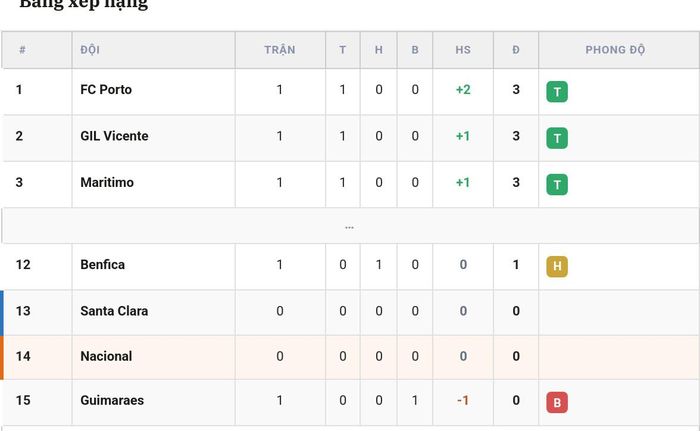The height and width of the screenshot is (431, 700).
Task: Select the Nacional team name
Action: point(106,356)
